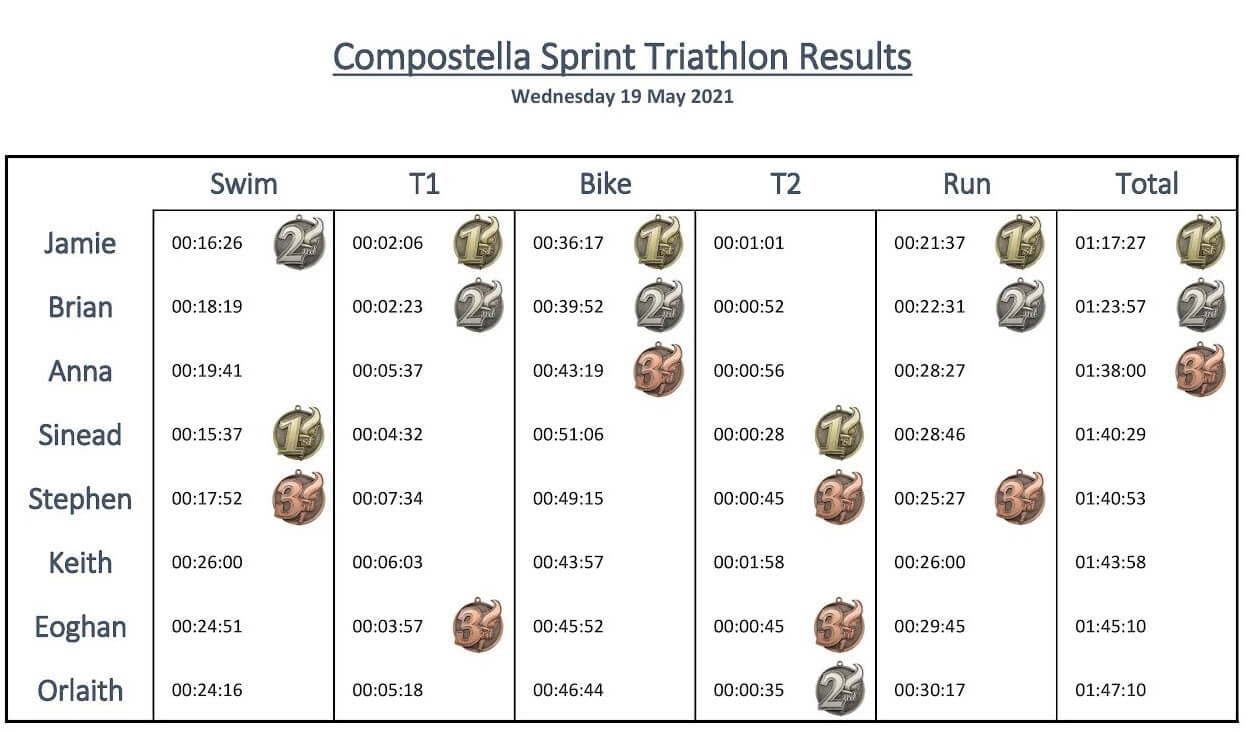The width and height of the screenshot is (1249, 732).
Task: Click Jamie's gold medal in Total column
Action: coord(1201,243)
